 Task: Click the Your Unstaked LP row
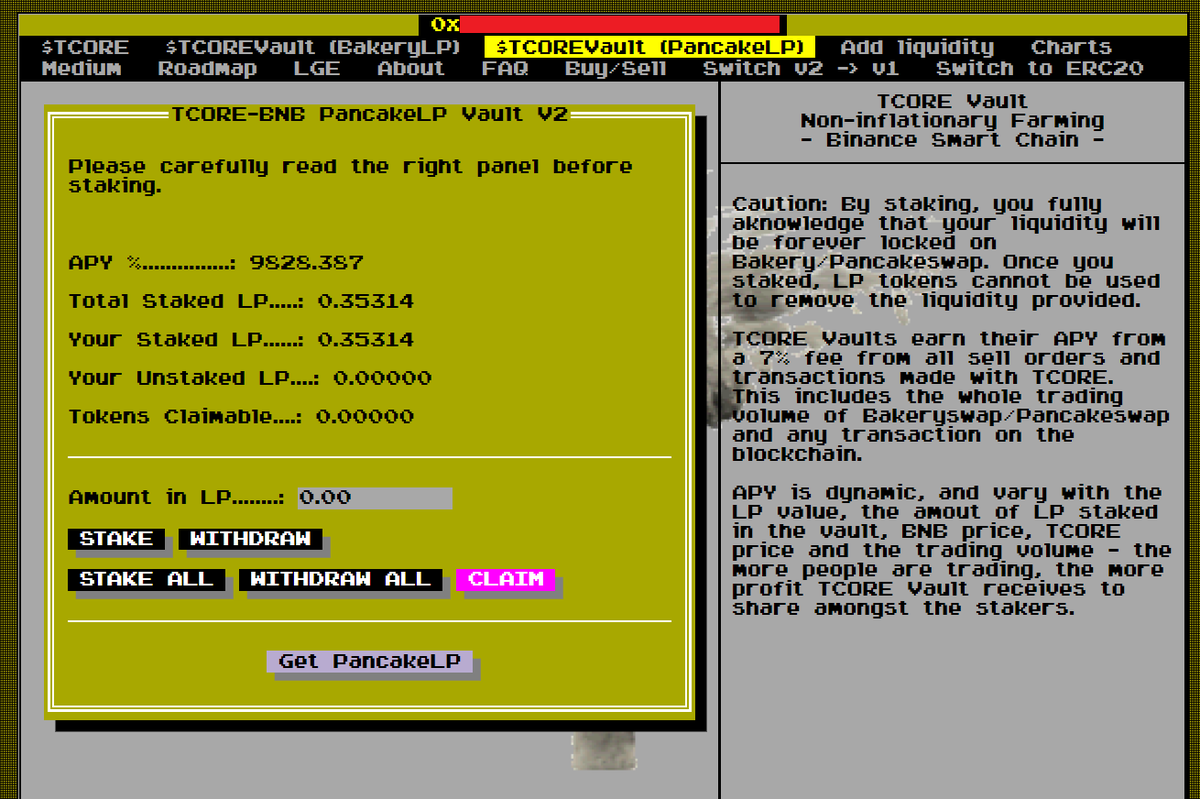pyautogui.click(x=250, y=378)
